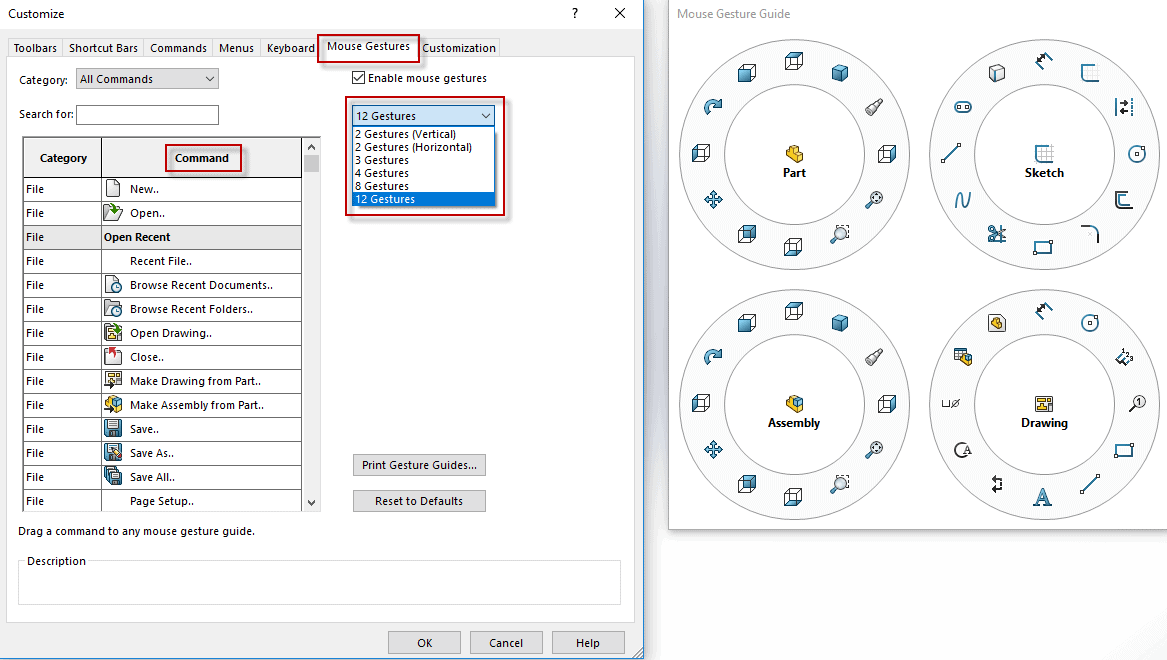Disable the Enable mouse gestures checkbox
1167x660 pixels.
tap(359, 78)
